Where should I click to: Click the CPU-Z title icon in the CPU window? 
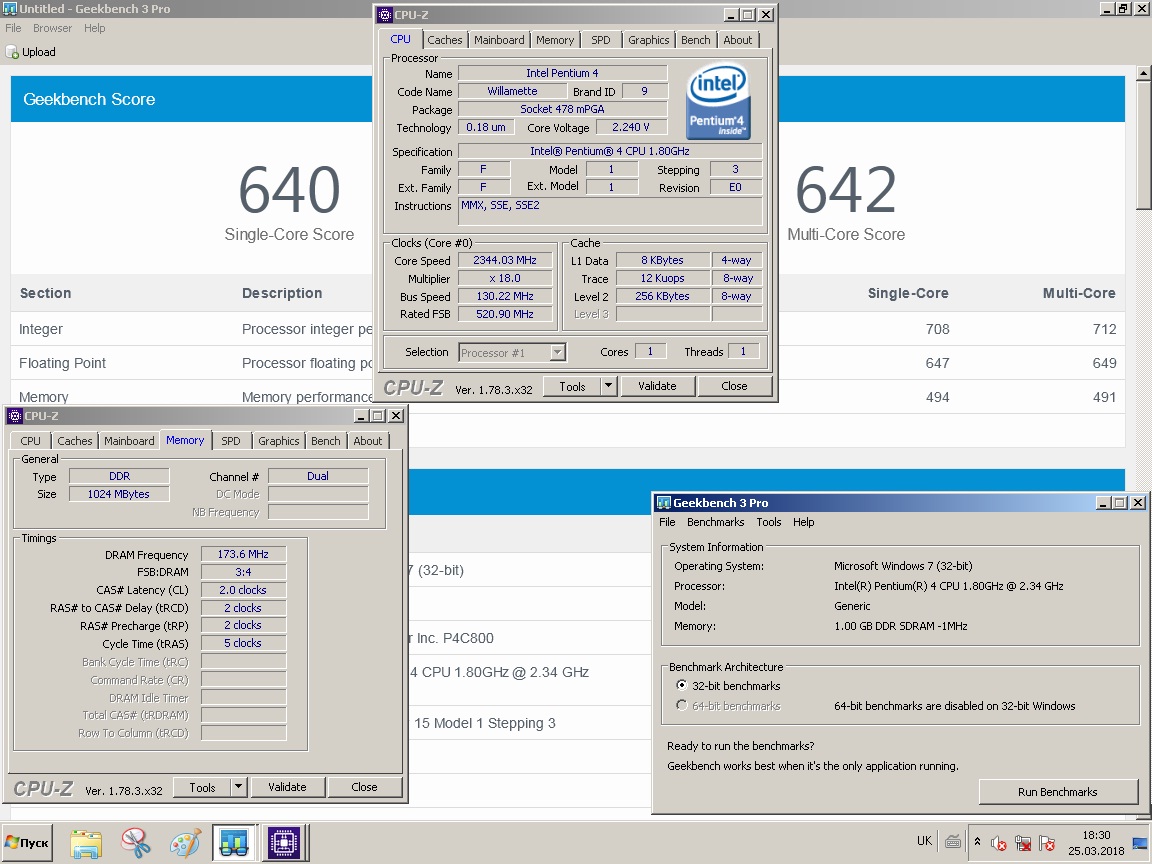385,15
